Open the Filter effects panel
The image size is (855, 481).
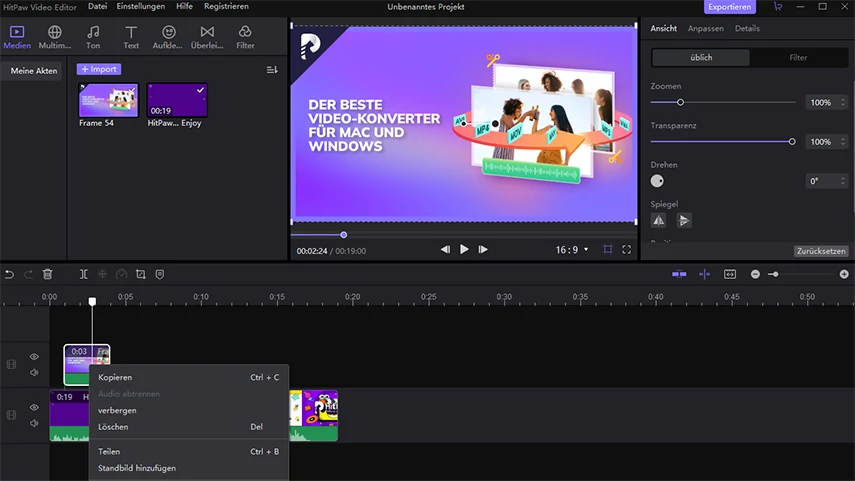point(245,37)
